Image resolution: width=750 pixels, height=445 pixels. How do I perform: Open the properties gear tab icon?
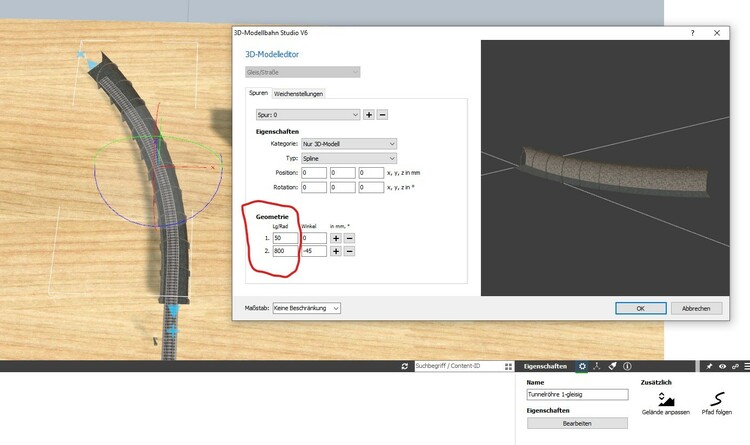tap(582, 367)
